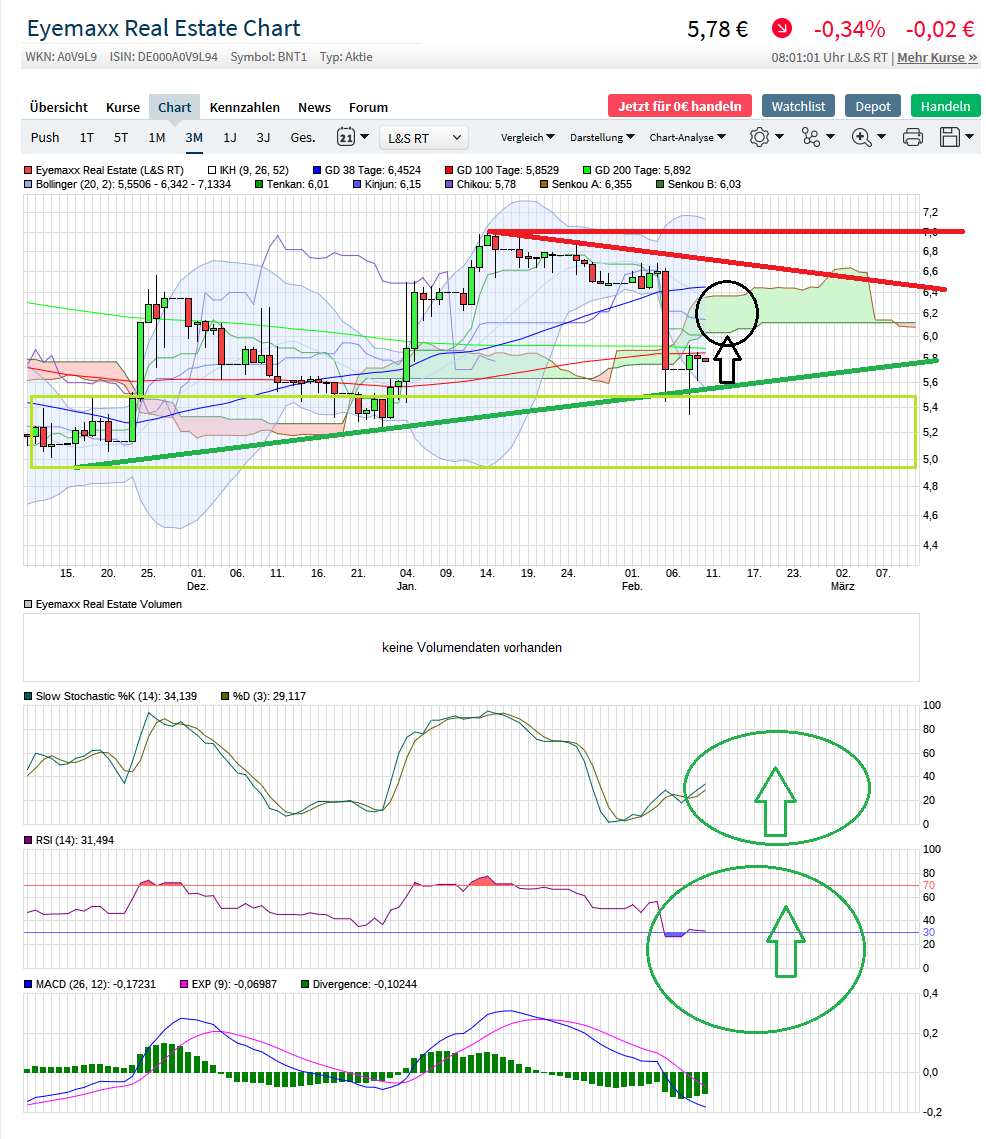The height and width of the screenshot is (1139, 986).
Task: Click the drawing tools nodes icon
Action: [810, 137]
